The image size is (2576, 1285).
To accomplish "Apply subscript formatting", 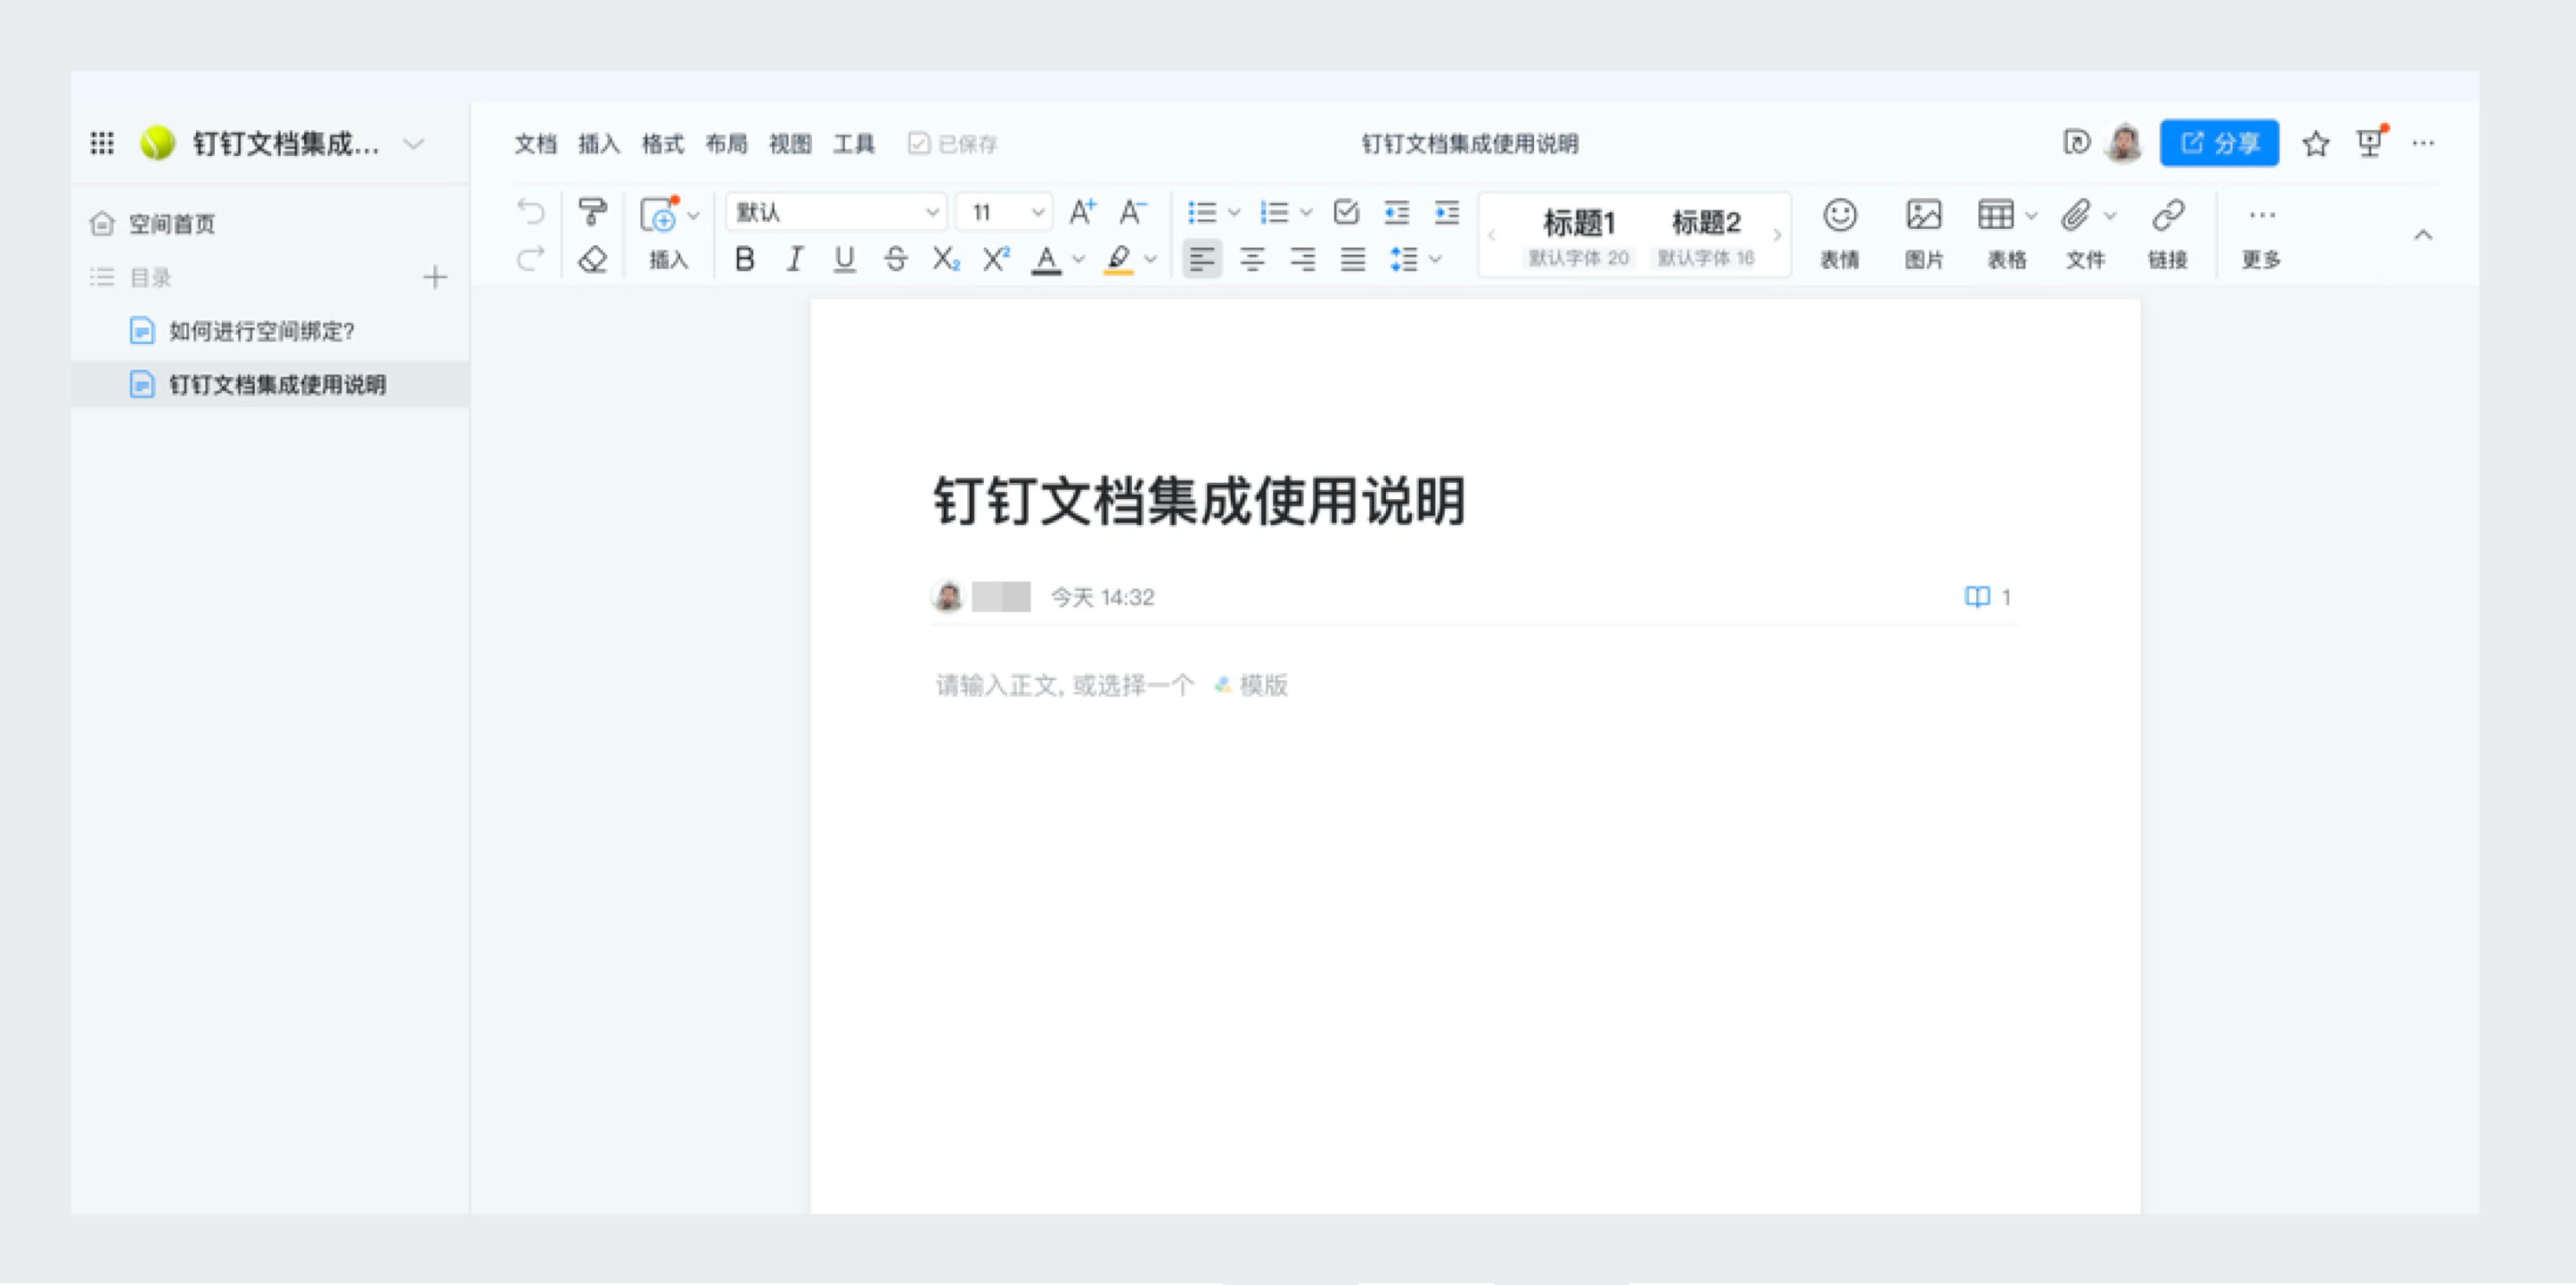I will pos(946,260).
